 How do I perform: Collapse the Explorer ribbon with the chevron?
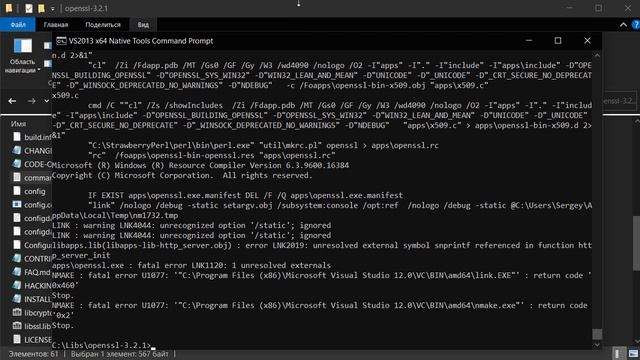[623, 25]
